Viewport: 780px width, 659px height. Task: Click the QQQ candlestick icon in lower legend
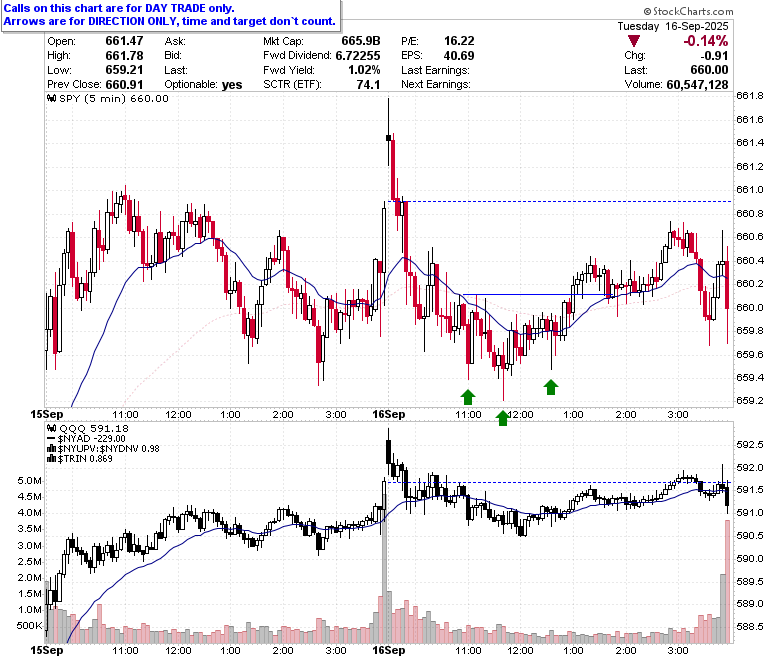pyautogui.click(x=51, y=428)
